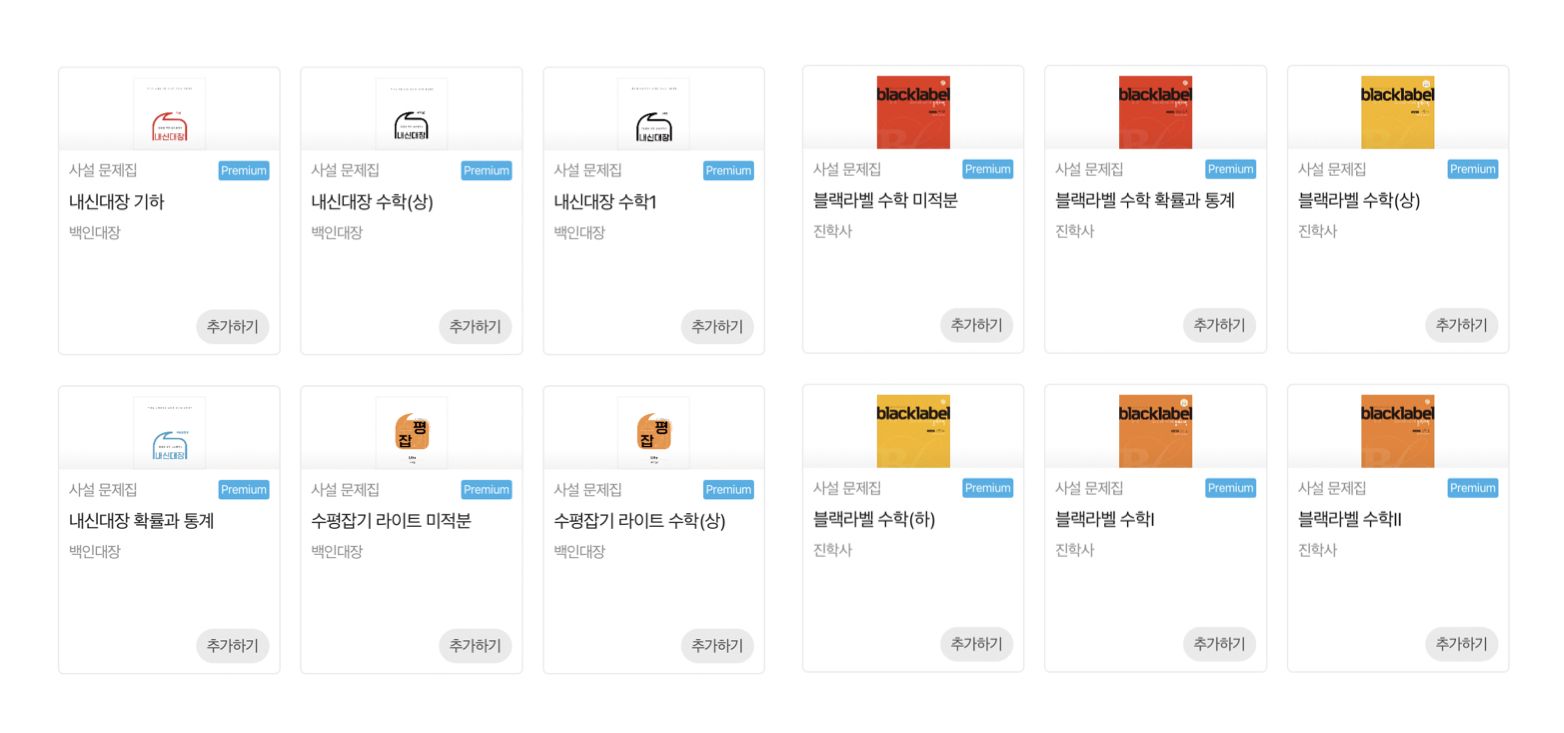Add 블랙라벨 수학 미적분 via 추가하기
Viewport: 1564px width, 733px height.
click(976, 325)
